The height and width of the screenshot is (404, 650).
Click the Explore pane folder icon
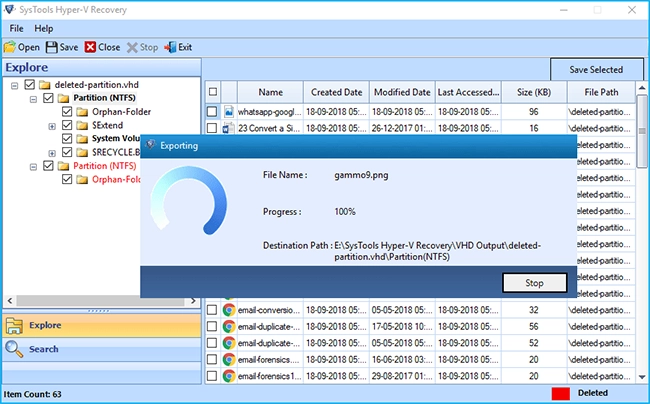click(15, 326)
